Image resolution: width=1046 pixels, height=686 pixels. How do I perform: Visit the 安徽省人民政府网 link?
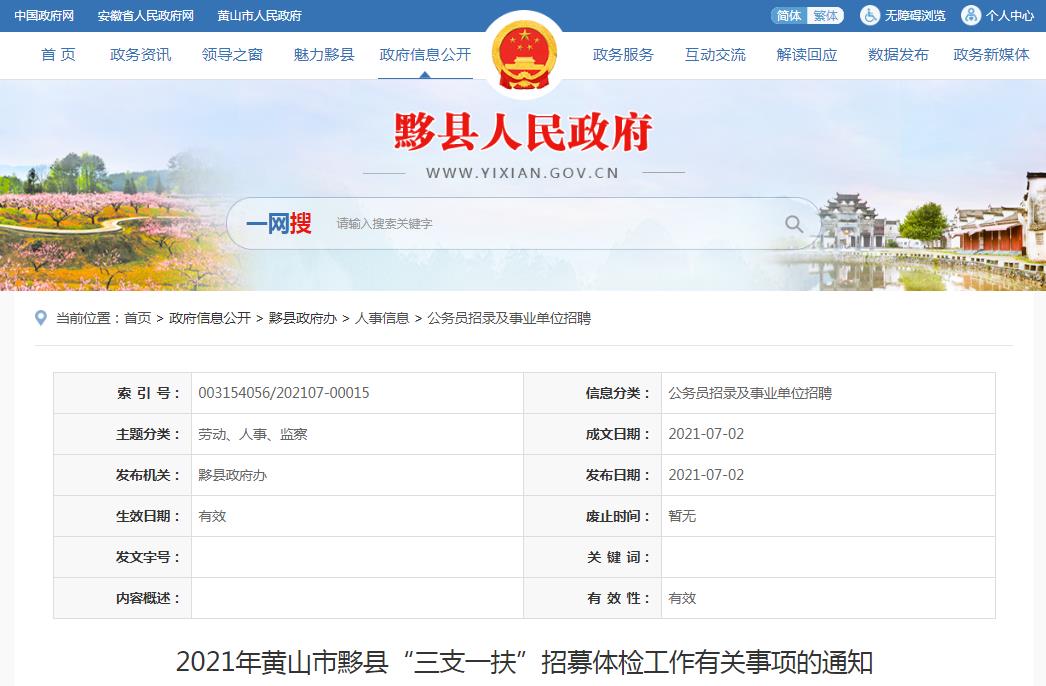coord(146,16)
